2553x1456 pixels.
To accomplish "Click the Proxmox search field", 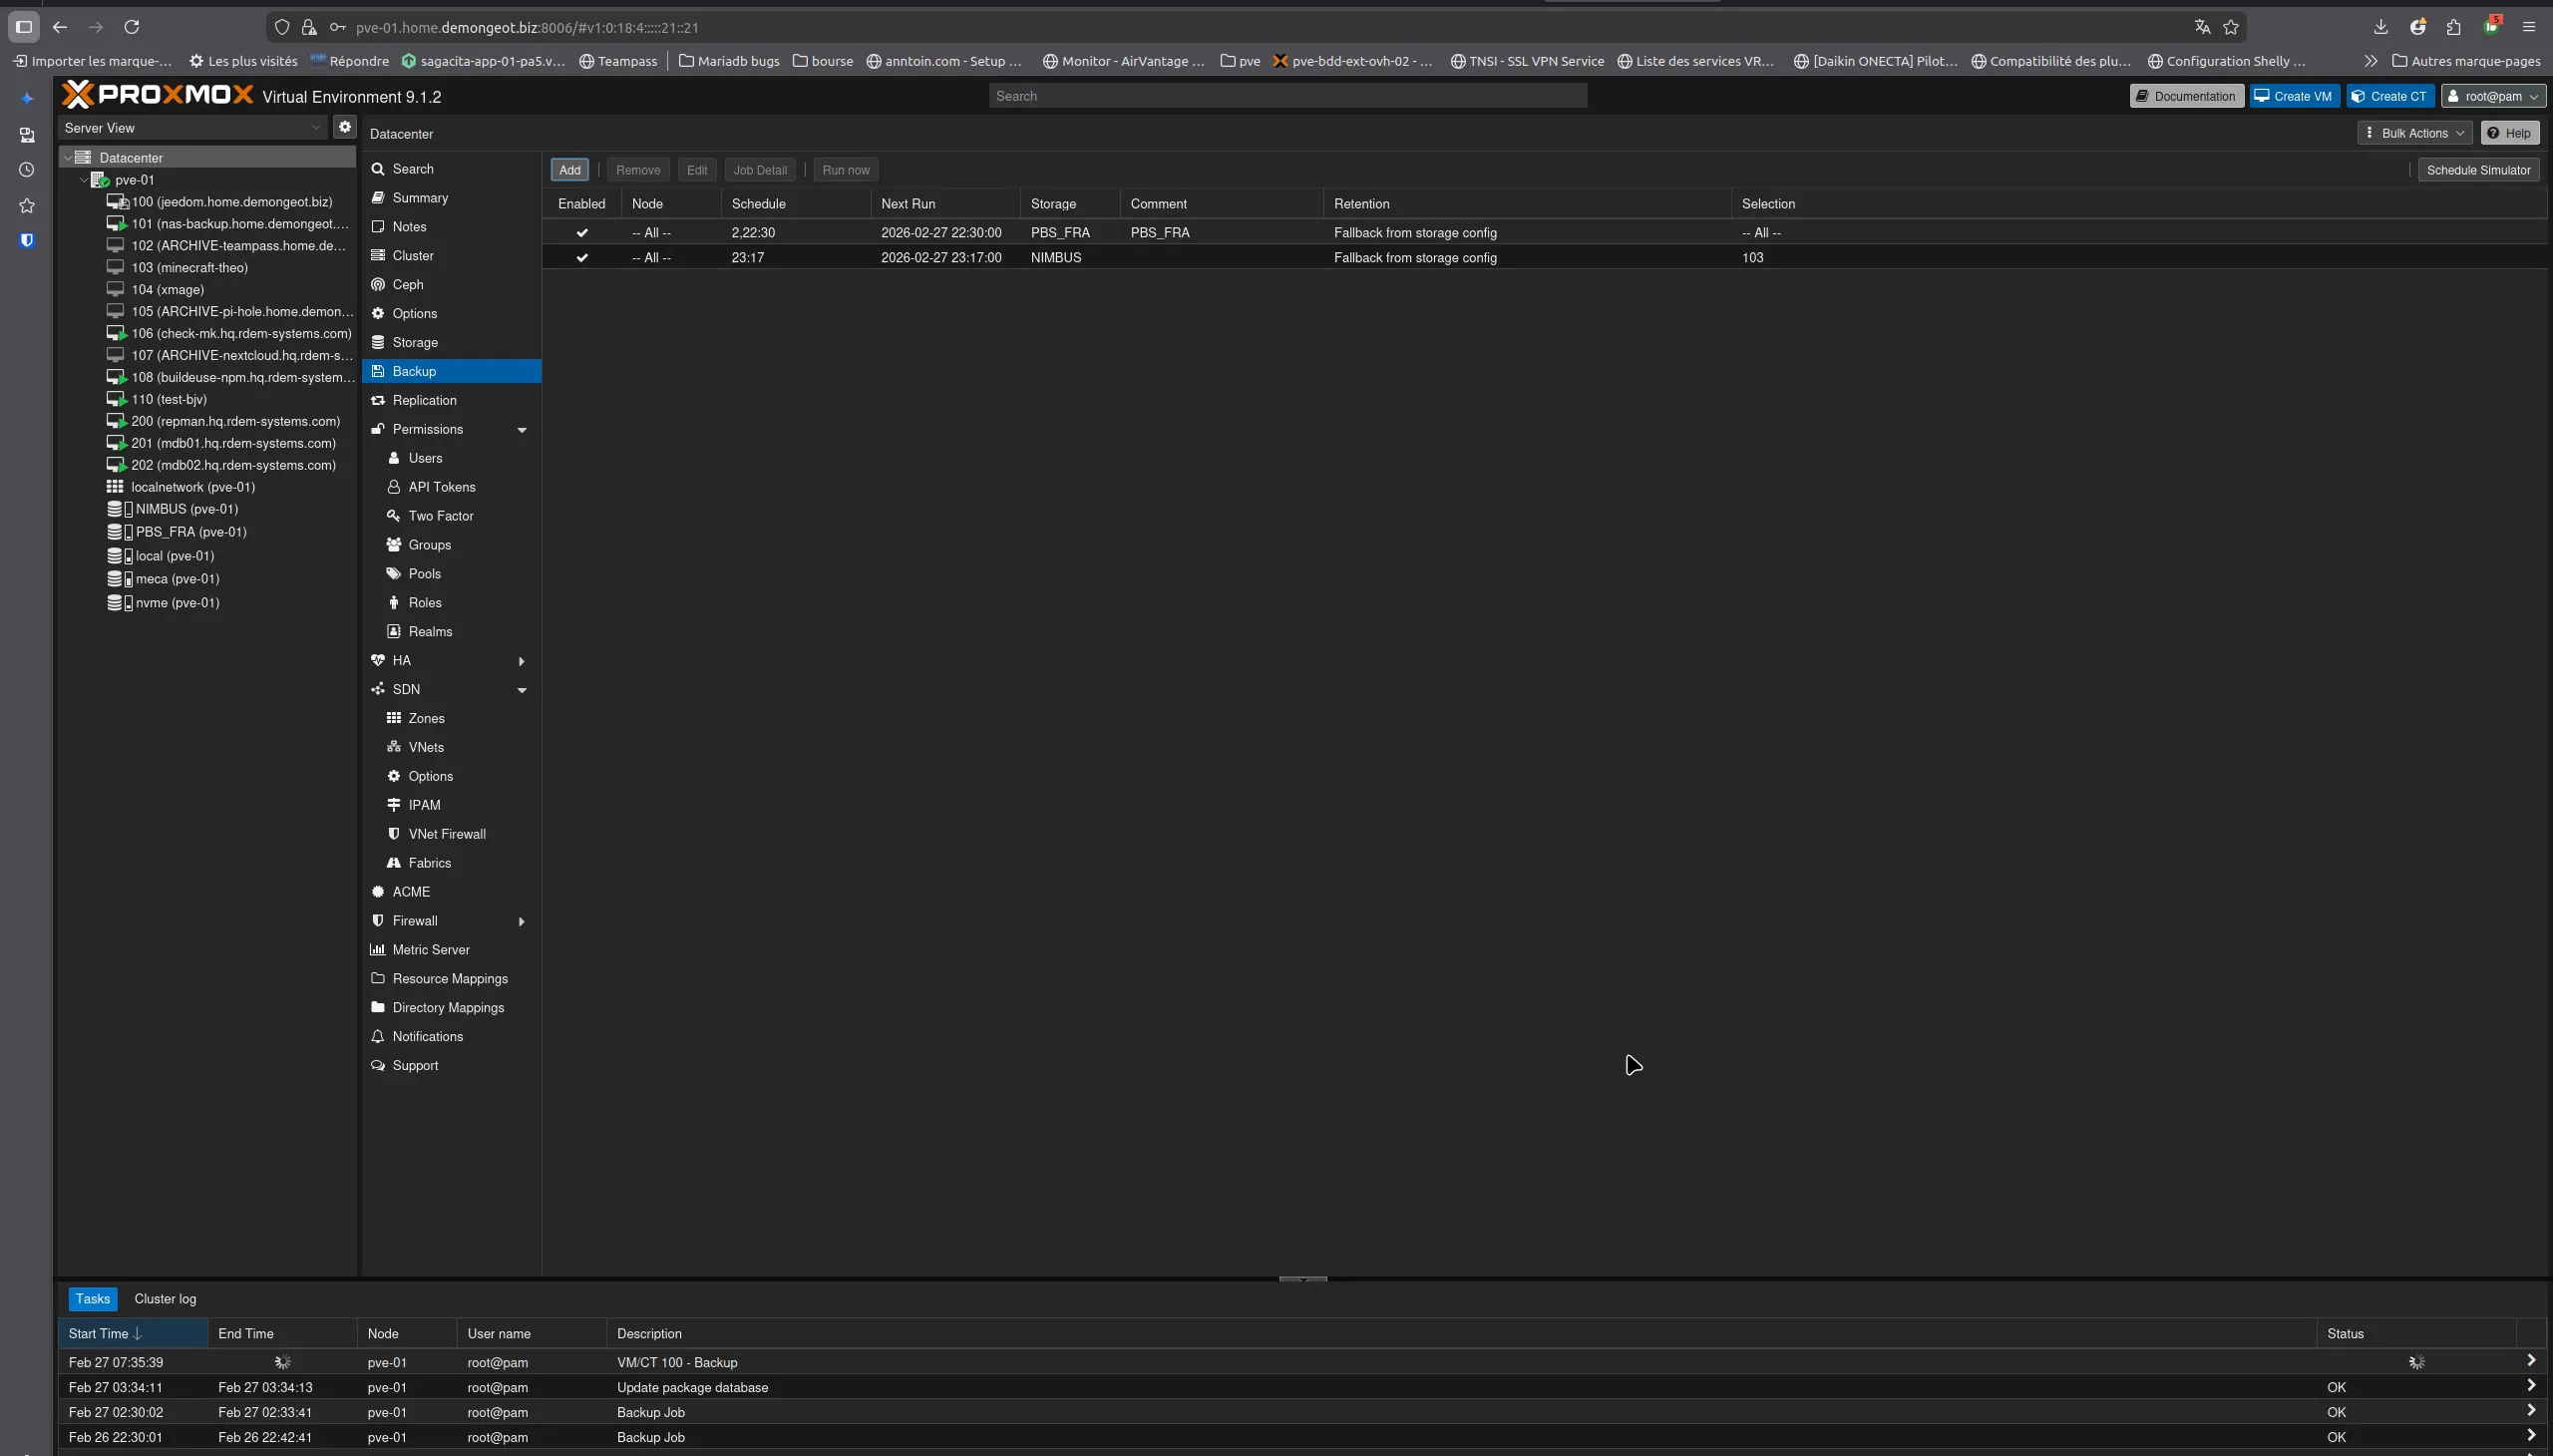I will coord(1287,96).
